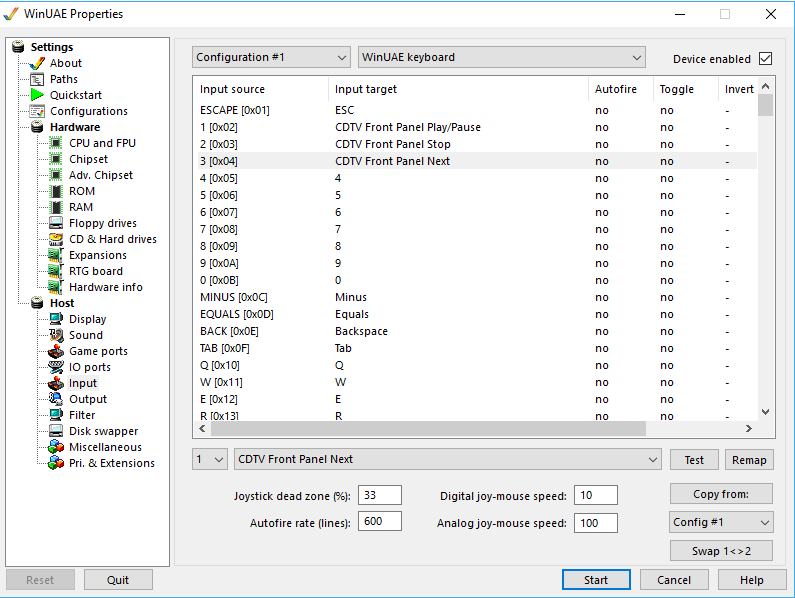Select the MINUS [0x0C] row

[x=477, y=297]
